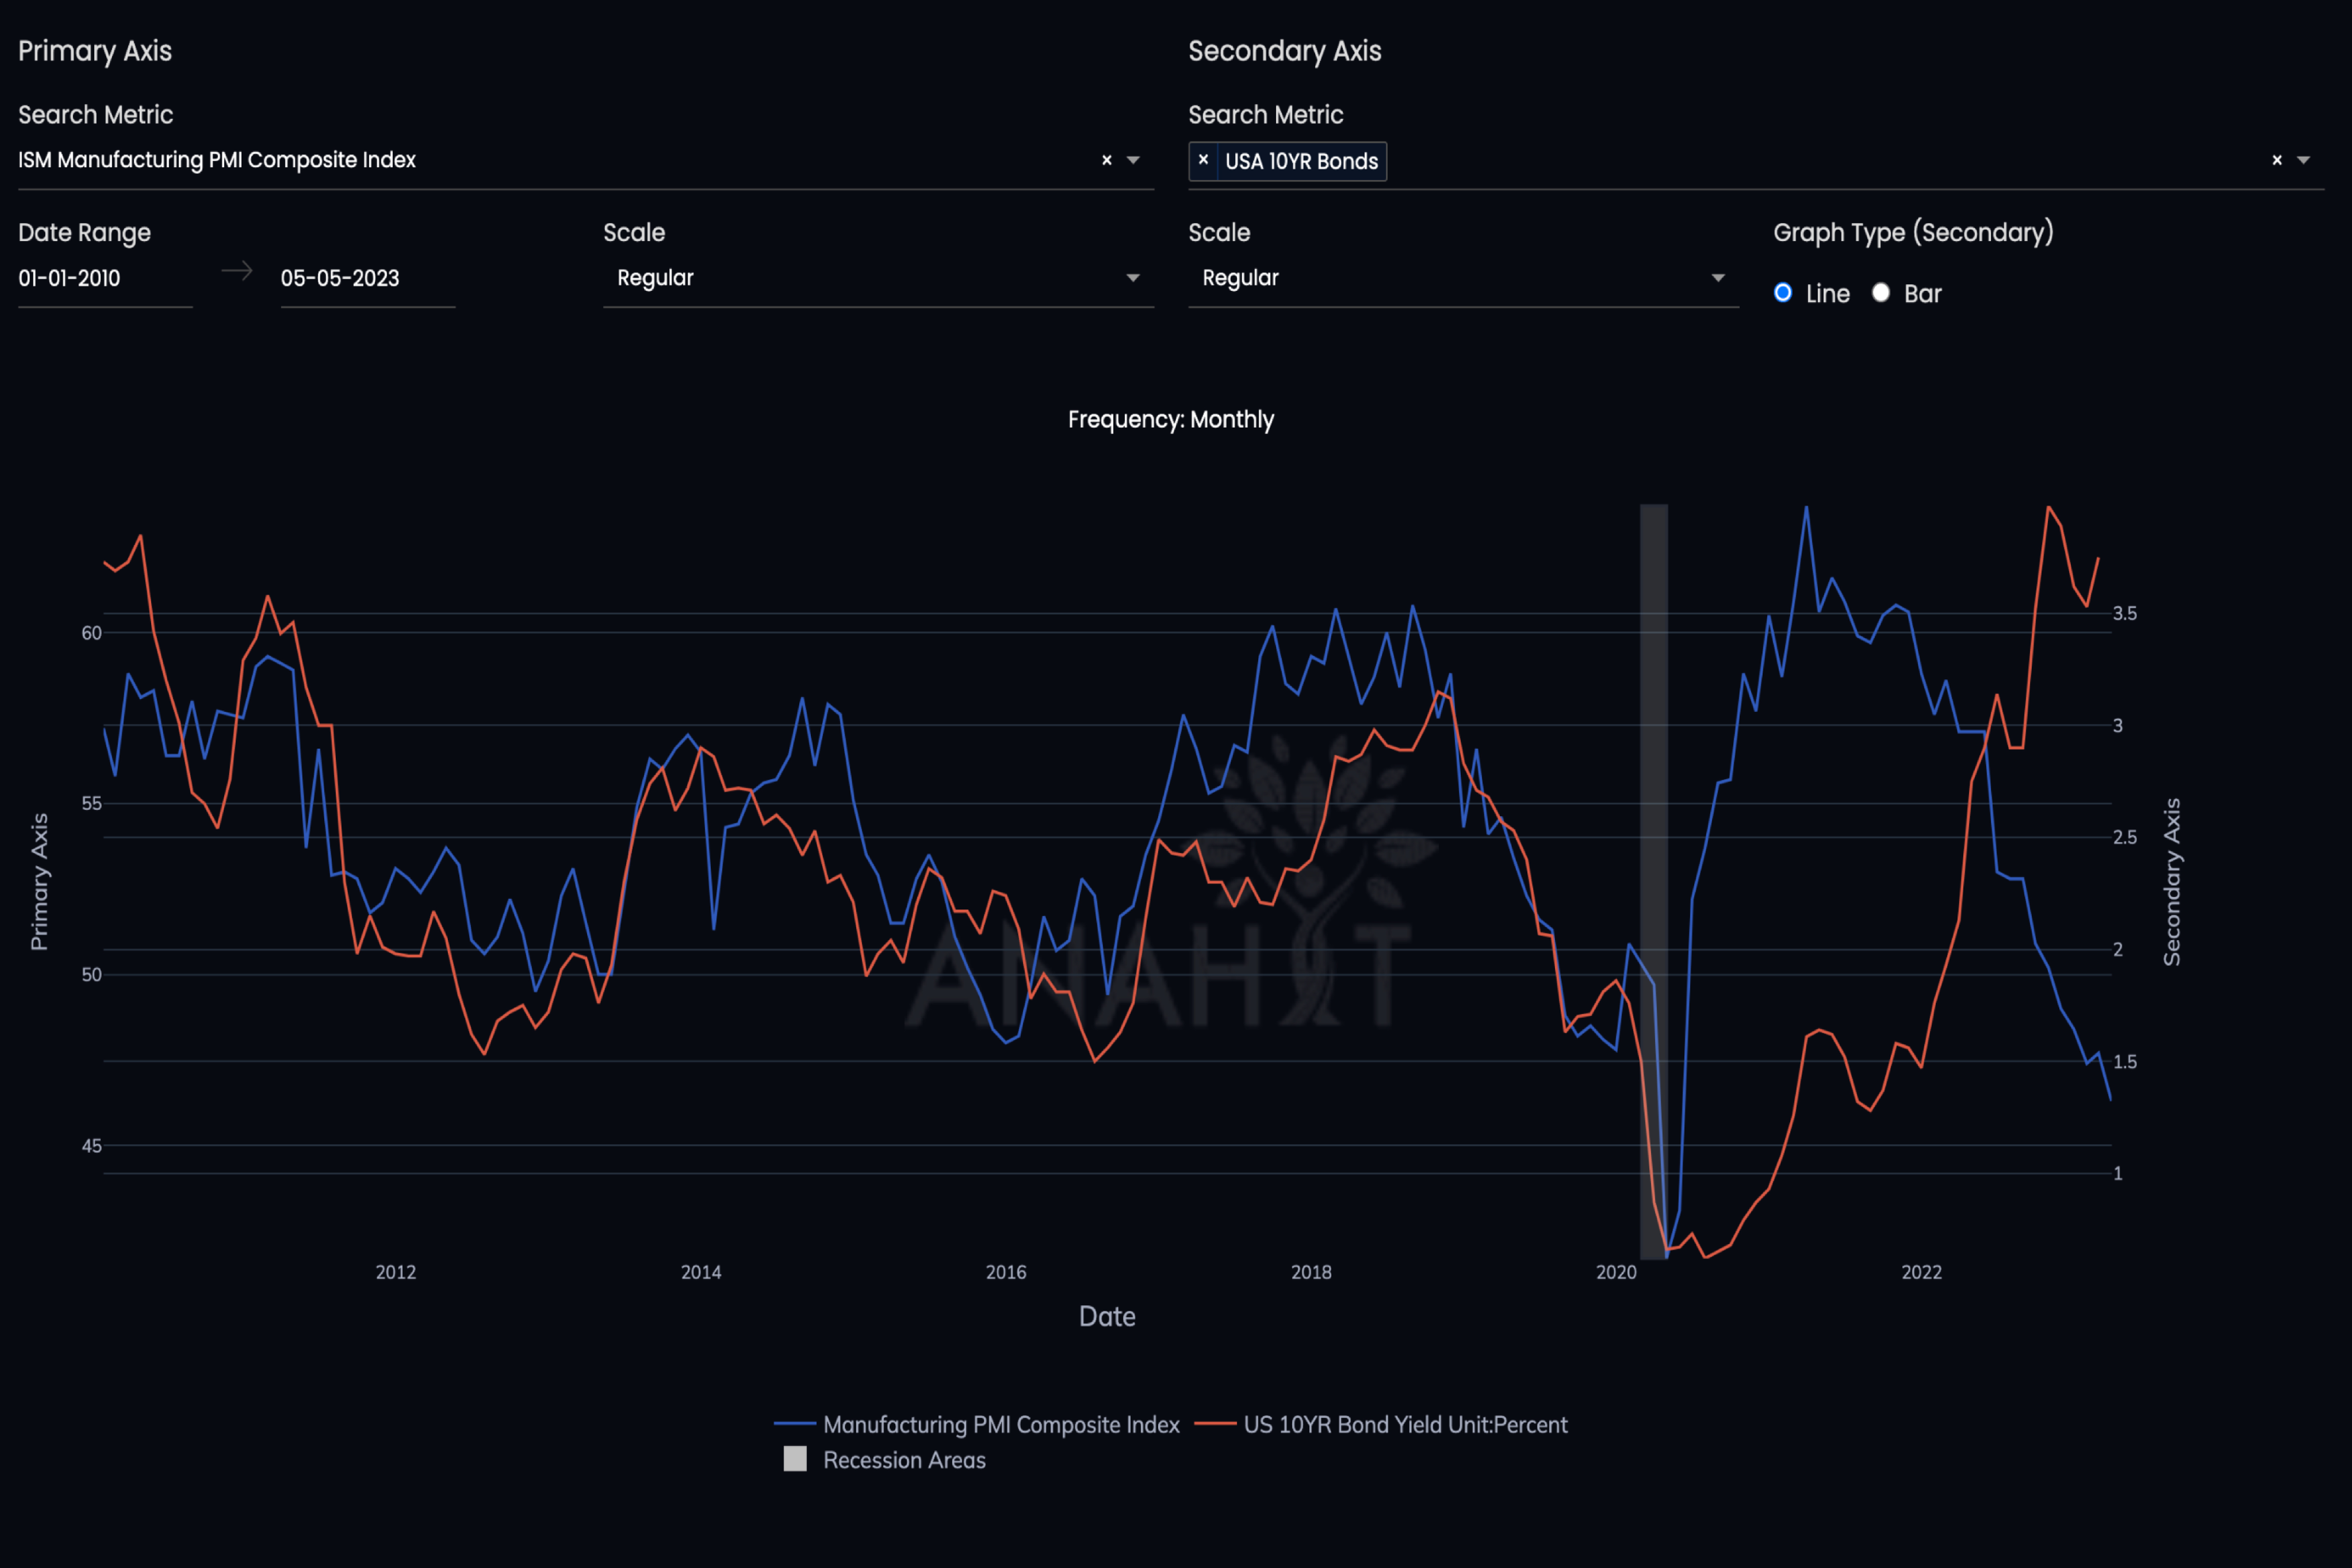Clear the ISM Manufacturing PMI metric selection
This screenshot has width=2352, height=1568.
click(x=1106, y=160)
